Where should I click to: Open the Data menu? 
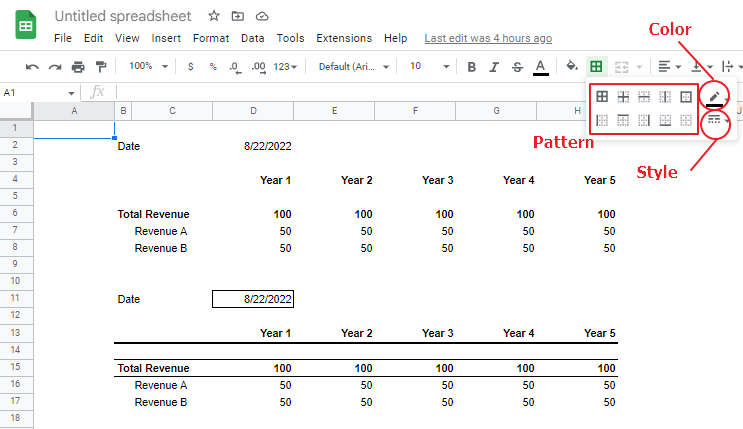pyautogui.click(x=253, y=38)
